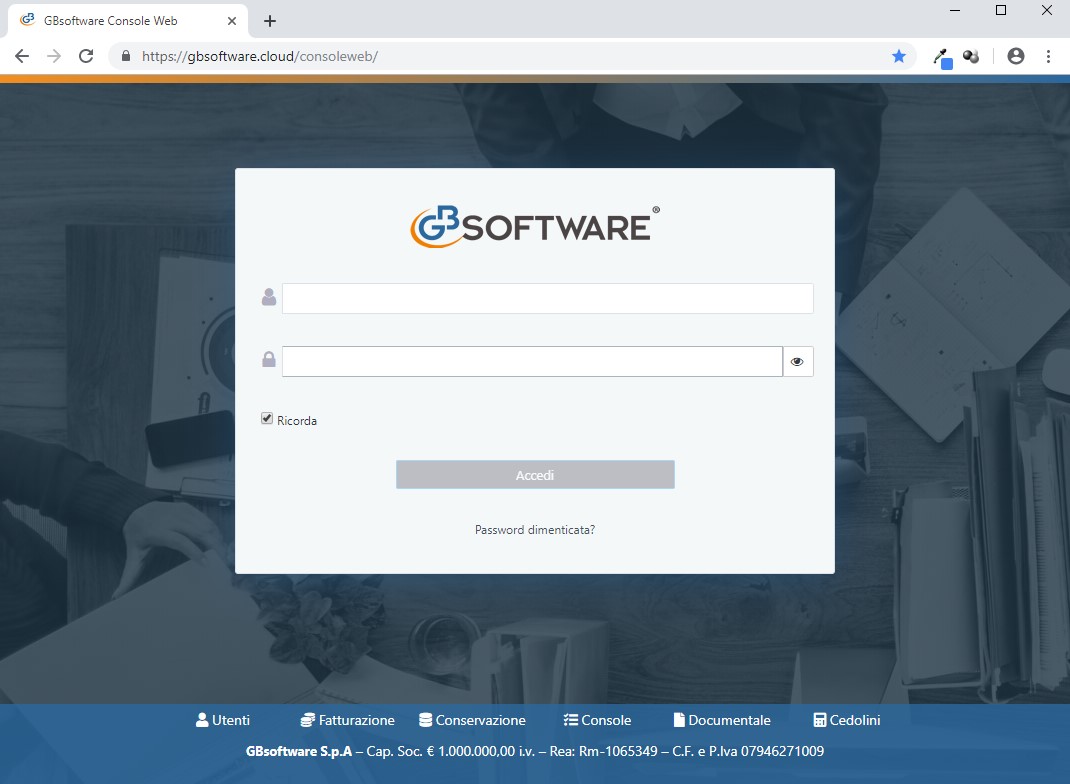Focus the password input field
1070x784 pixels.
(x=532, y=362)
